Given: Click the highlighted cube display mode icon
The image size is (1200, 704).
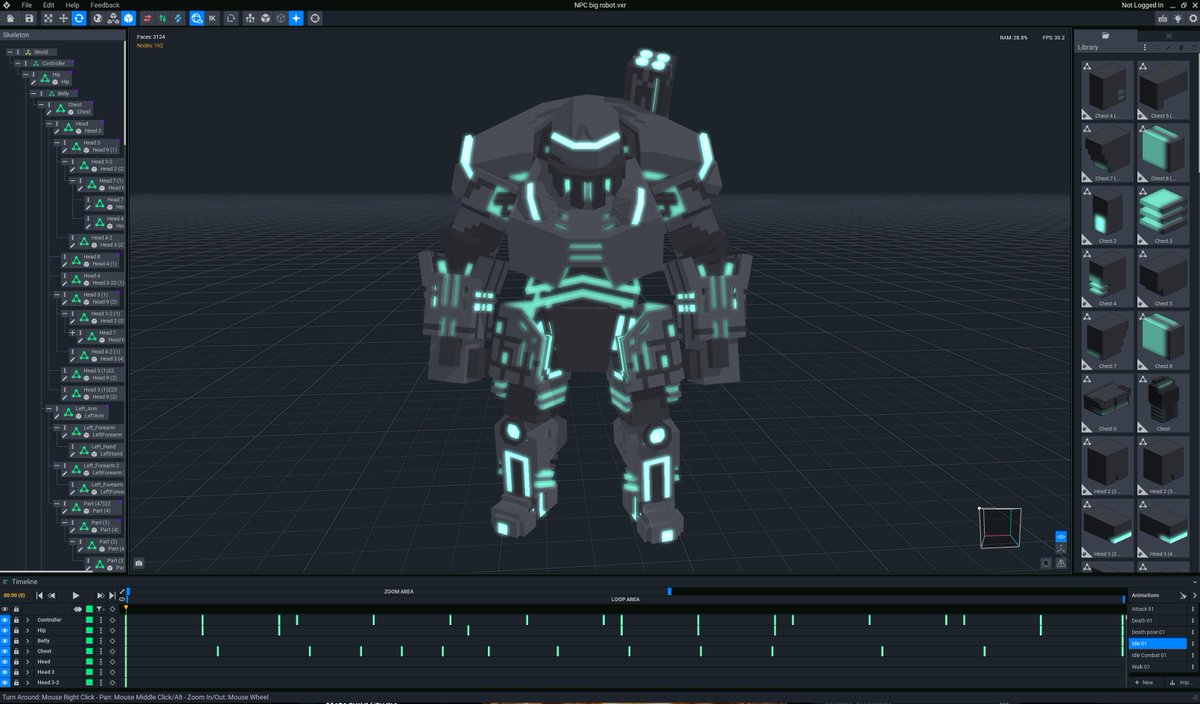Looking at the screenshot, I should [x=129, y=18].
